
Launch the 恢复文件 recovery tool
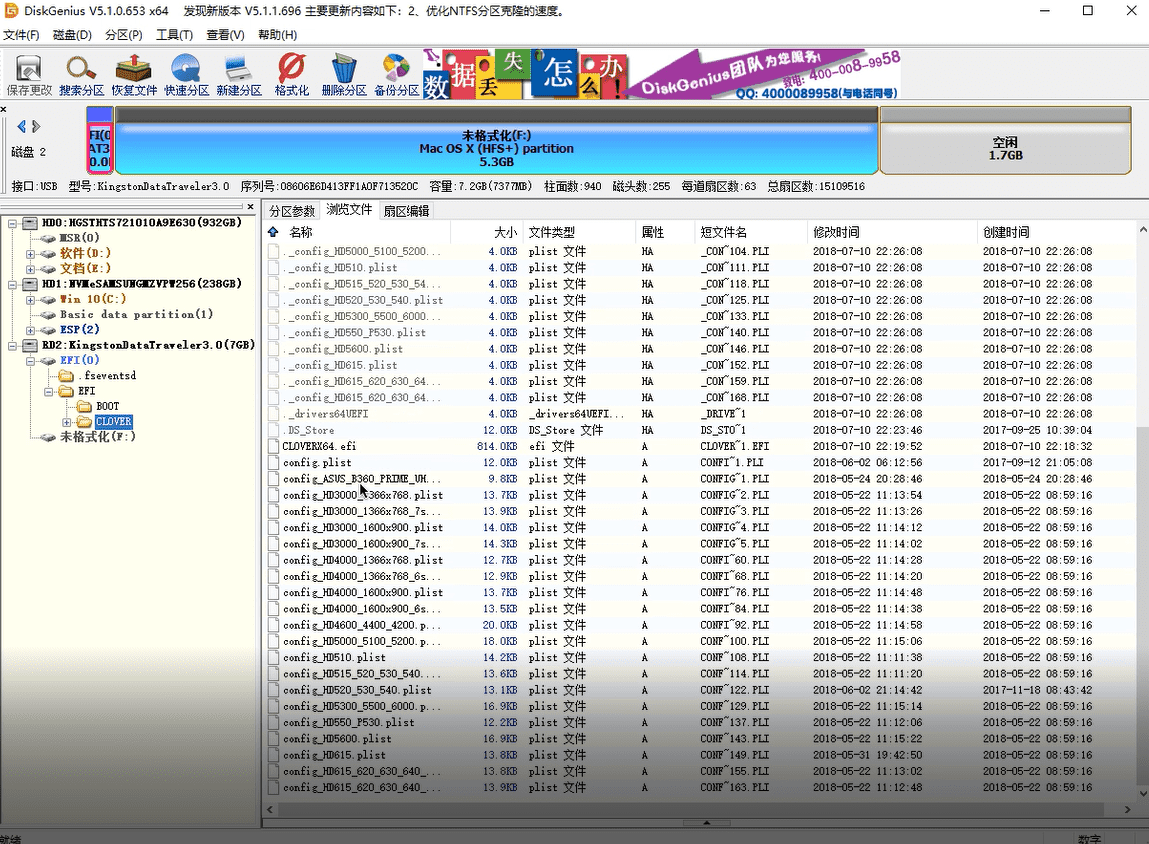(x=135, y=73)
